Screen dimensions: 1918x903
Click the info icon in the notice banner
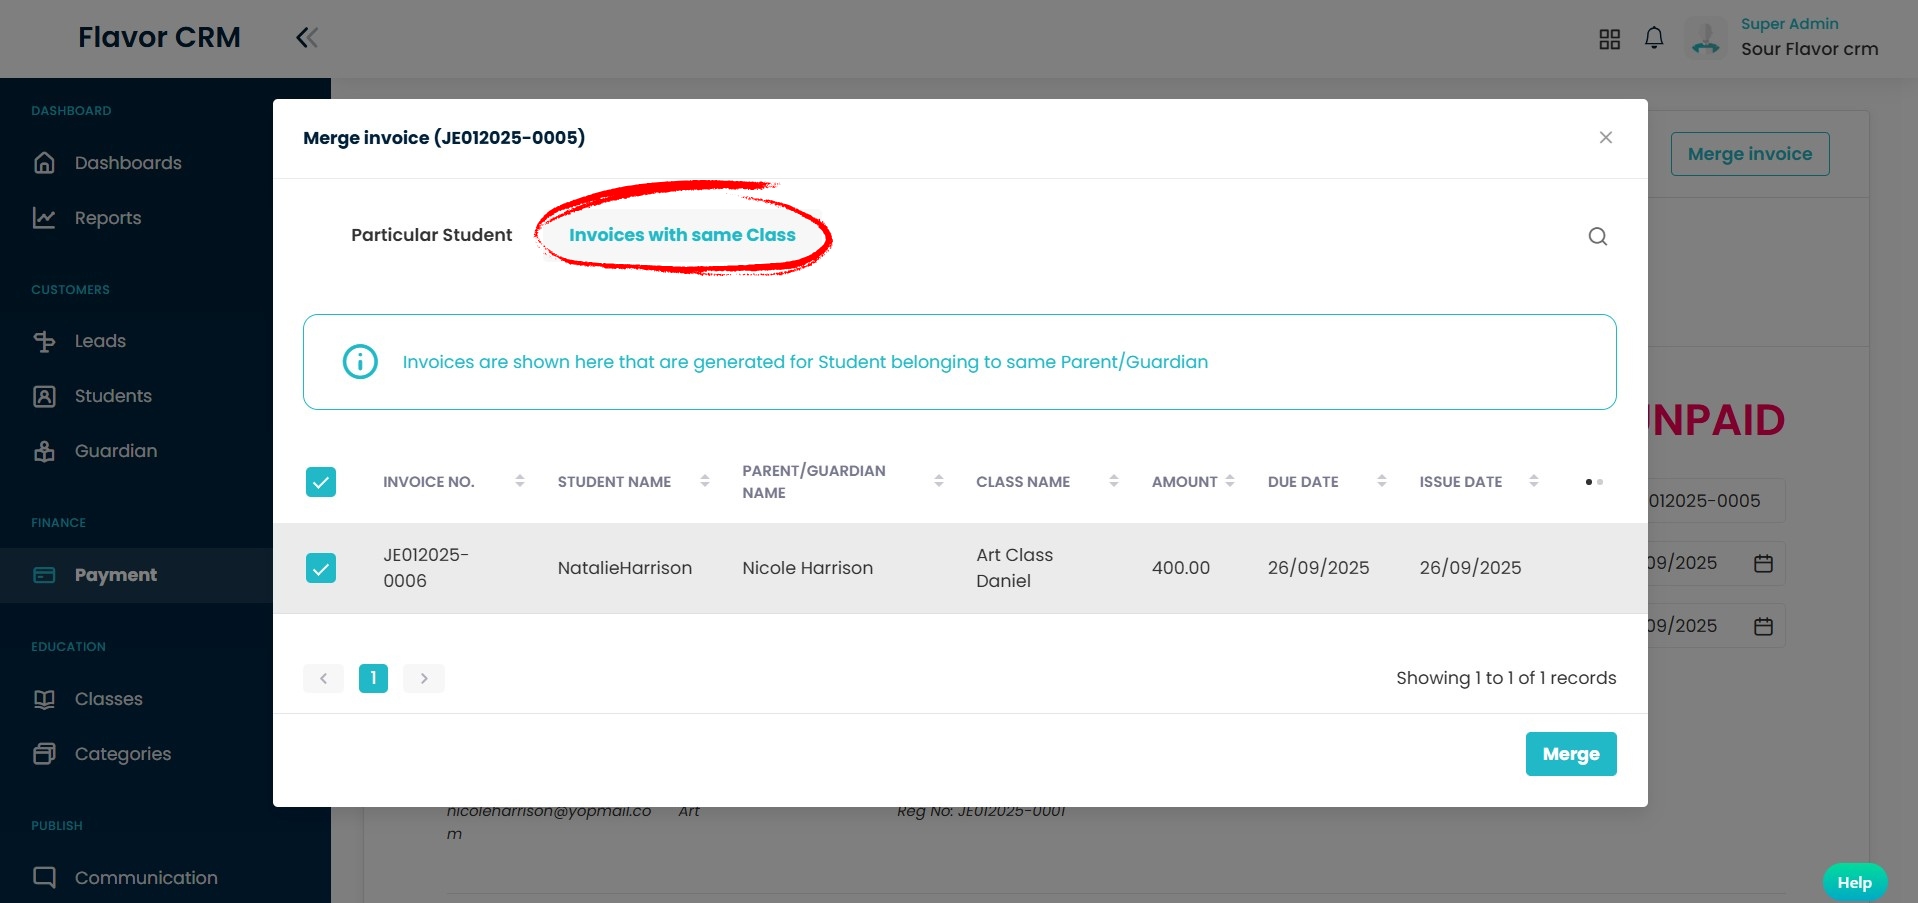pyautogui.click(x=360, y=362)
